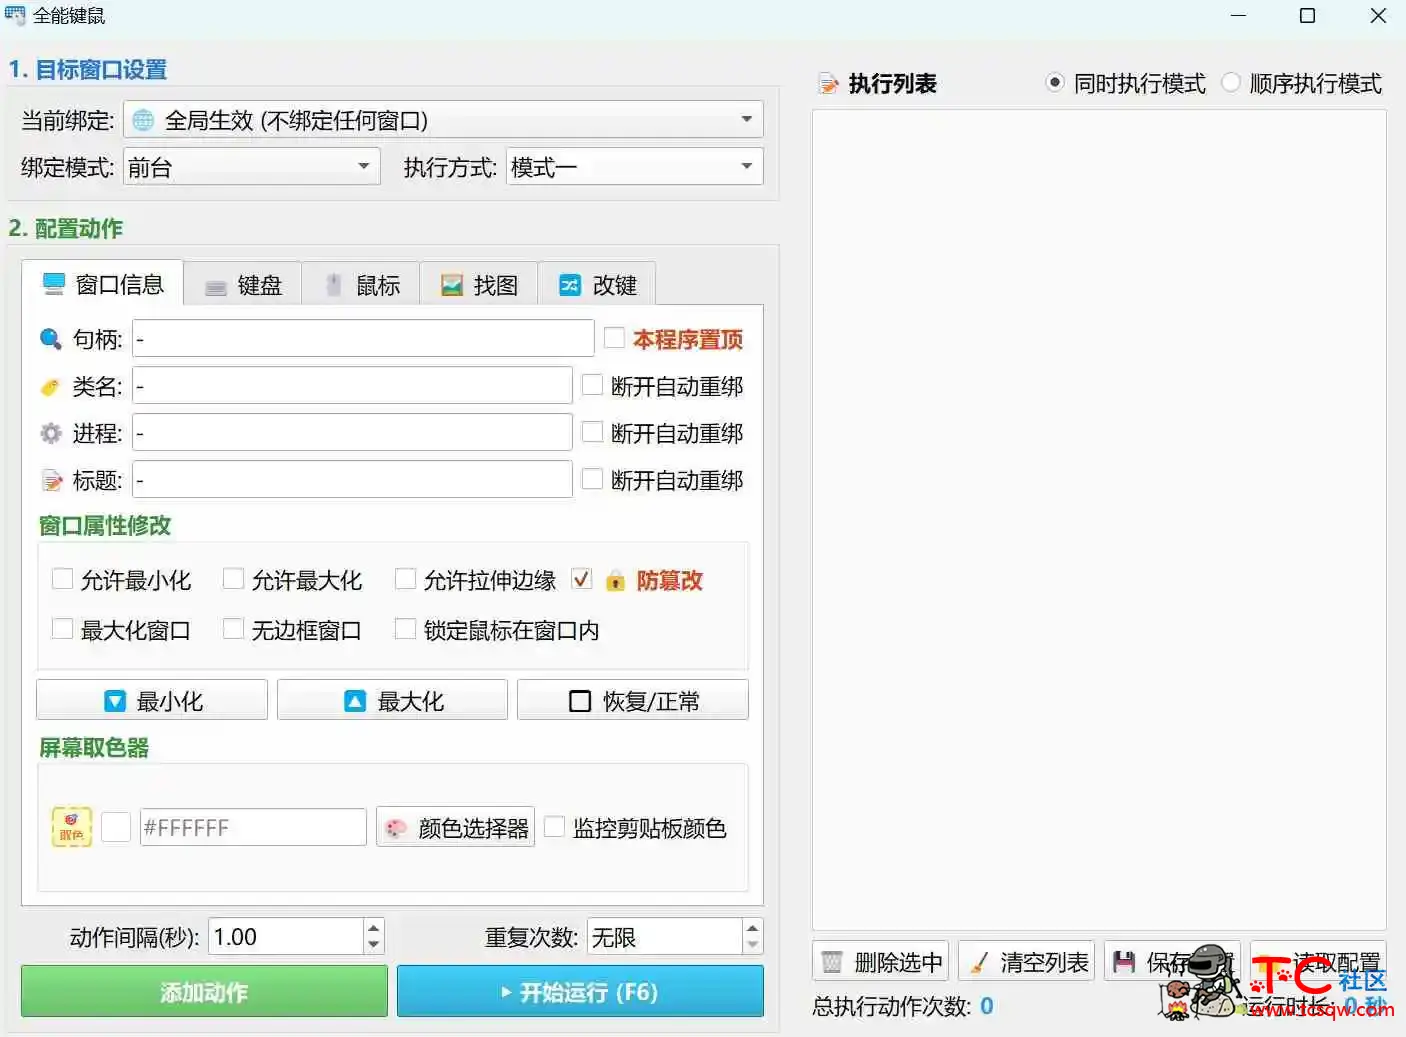This screenshot has width=1406, height=1037.
Task: Click the tag icon beside 类名
Action: pos(51,387)
